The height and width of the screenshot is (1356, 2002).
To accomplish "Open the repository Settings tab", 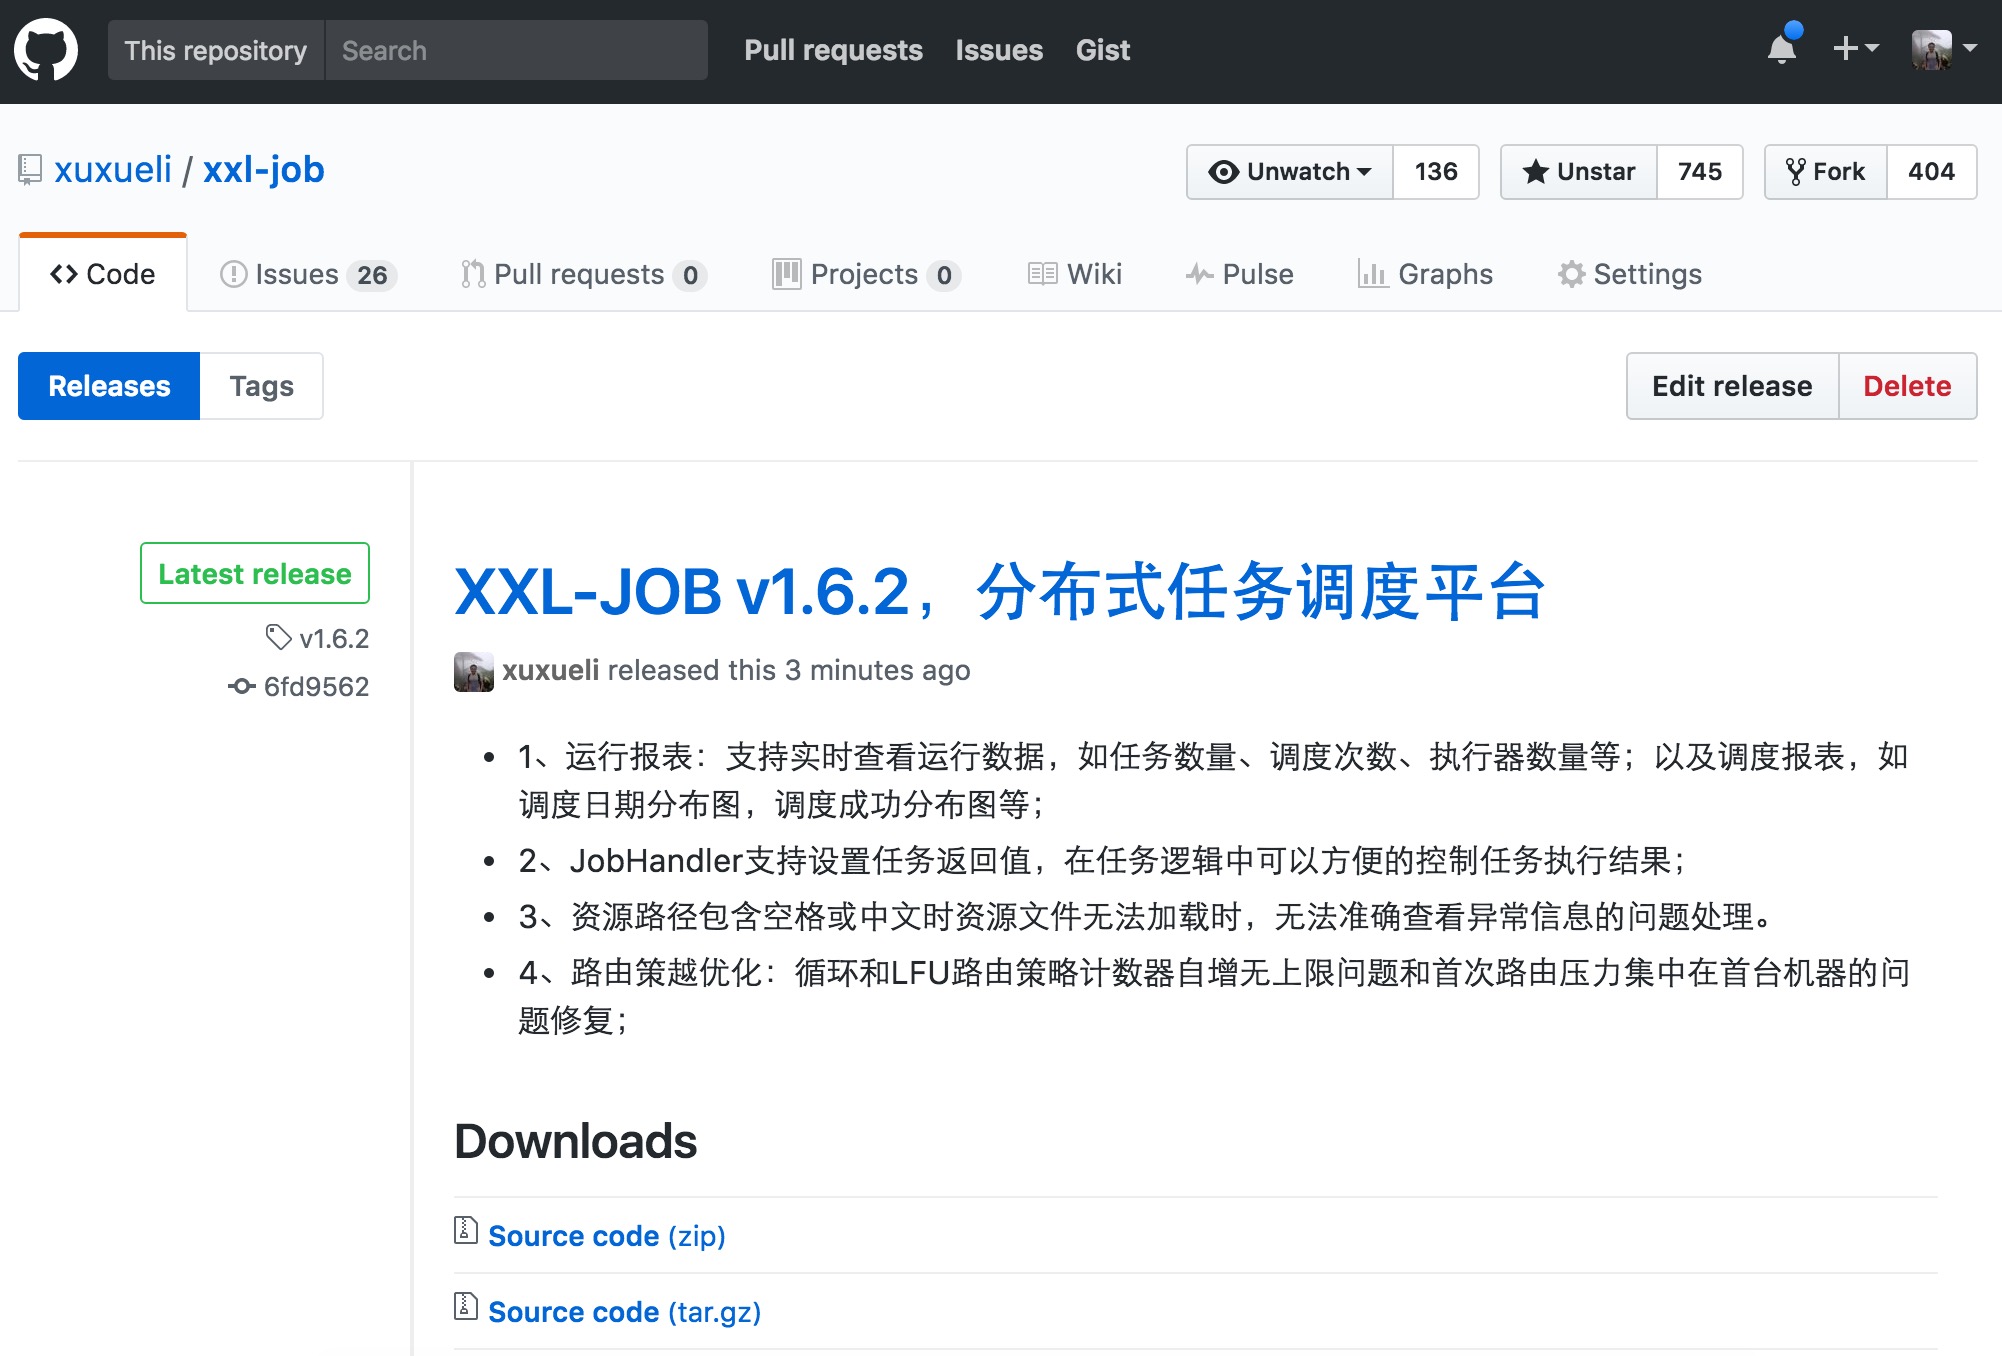I will (1630, 274).
